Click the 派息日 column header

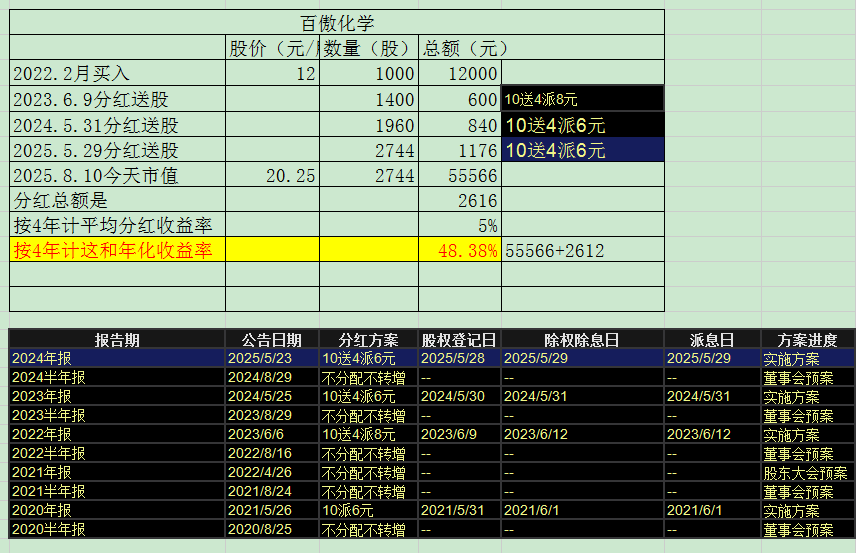click(x=712, y=340)
